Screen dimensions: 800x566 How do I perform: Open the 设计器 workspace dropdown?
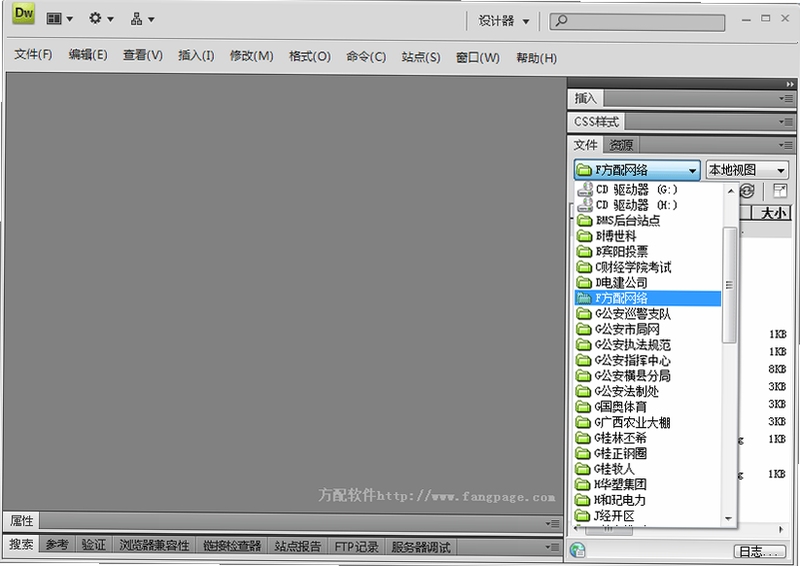click(503, 21)
